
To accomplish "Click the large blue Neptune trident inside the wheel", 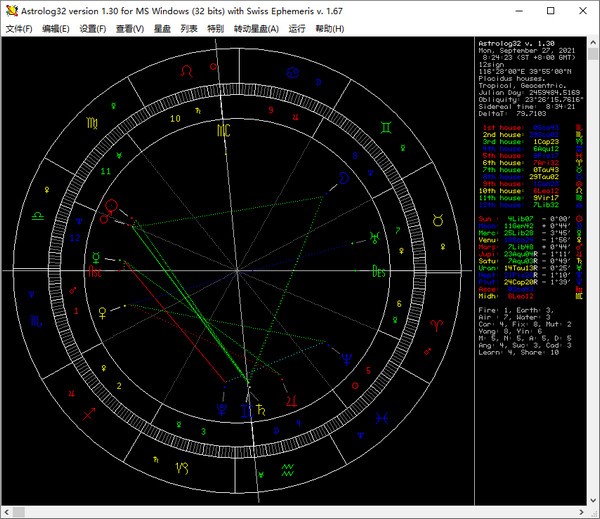I will point(347,359).
